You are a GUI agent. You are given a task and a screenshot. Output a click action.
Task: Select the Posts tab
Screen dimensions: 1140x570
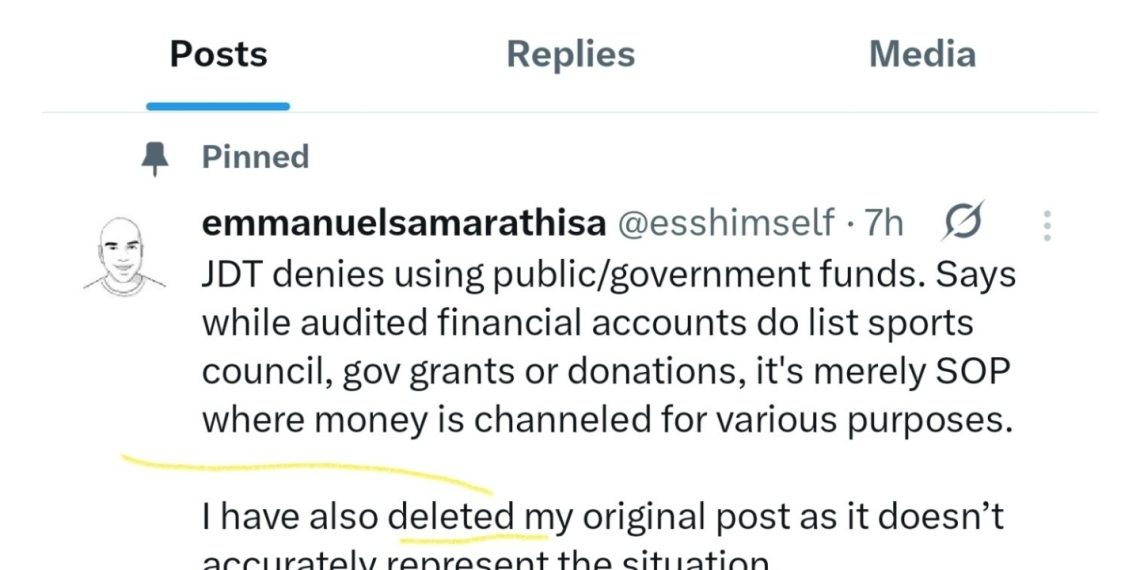click(x=218, y=54)
